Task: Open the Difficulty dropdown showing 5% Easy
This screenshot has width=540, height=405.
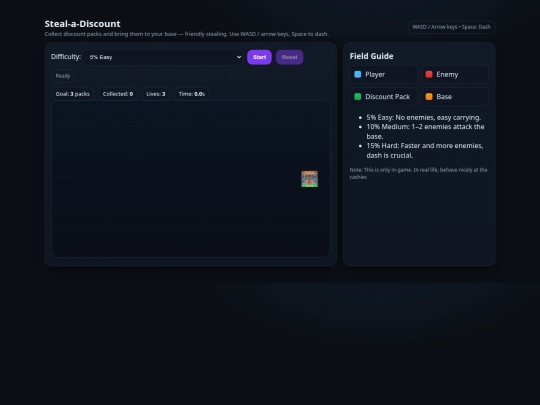Action: tap(163, 57)
